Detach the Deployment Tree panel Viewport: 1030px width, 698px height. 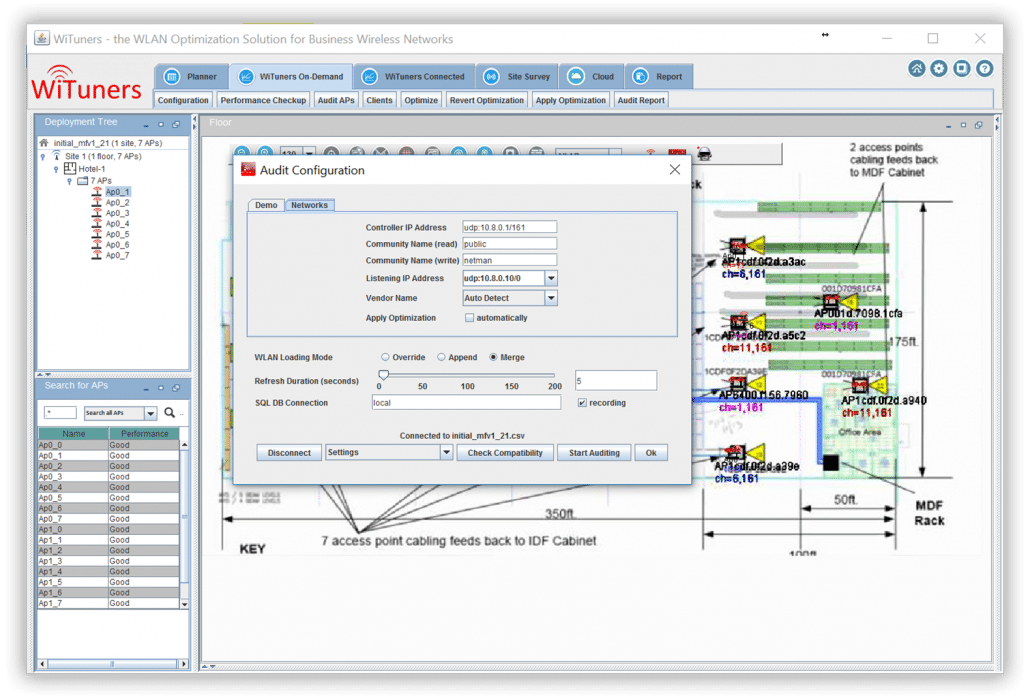click(176, 124)
